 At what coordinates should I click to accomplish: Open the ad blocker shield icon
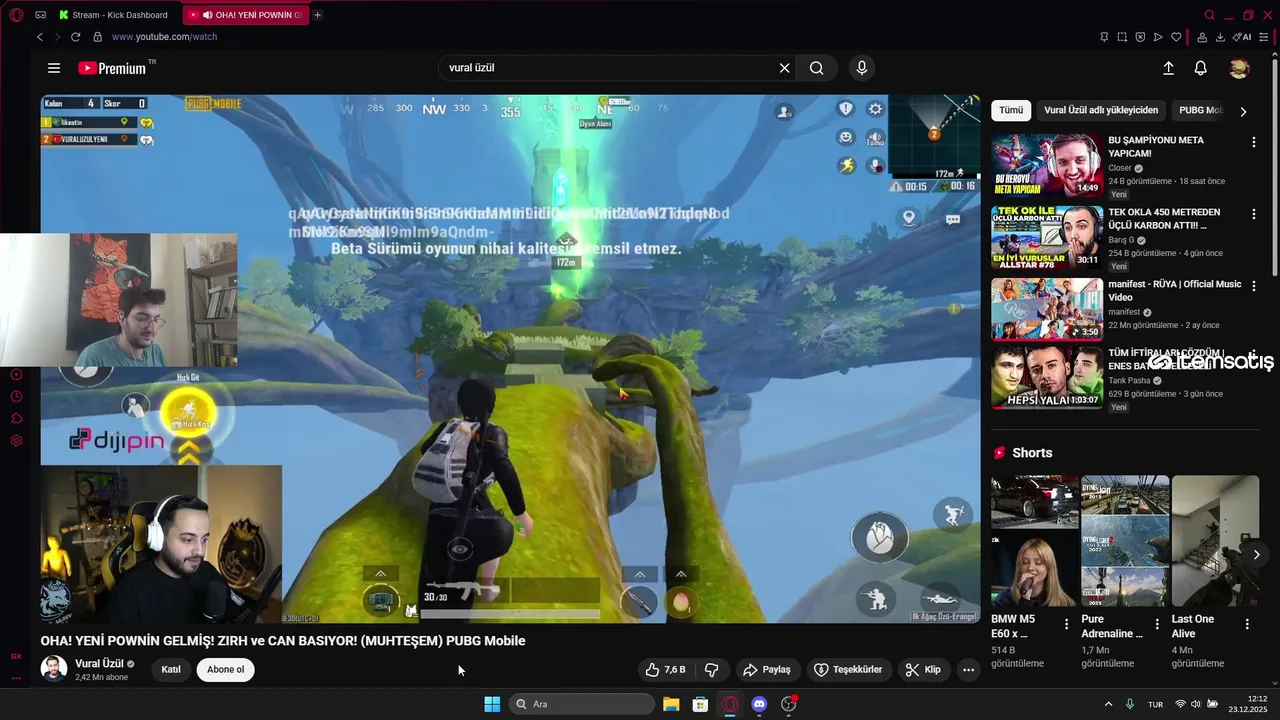click(1140, 37)
